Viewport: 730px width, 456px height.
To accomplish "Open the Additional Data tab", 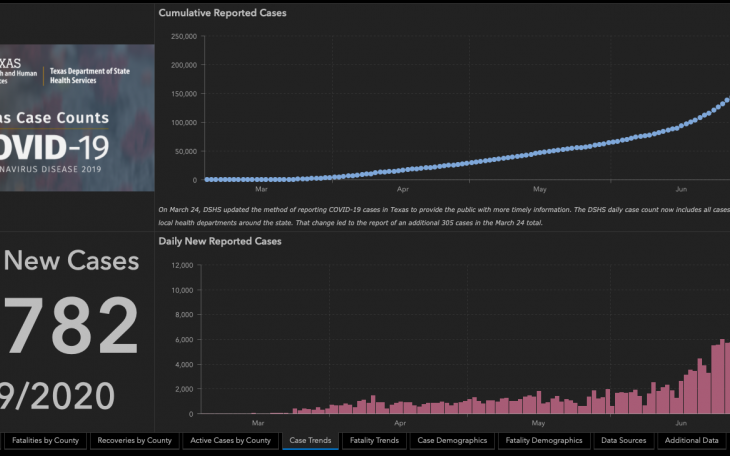I will coord(691,440).
